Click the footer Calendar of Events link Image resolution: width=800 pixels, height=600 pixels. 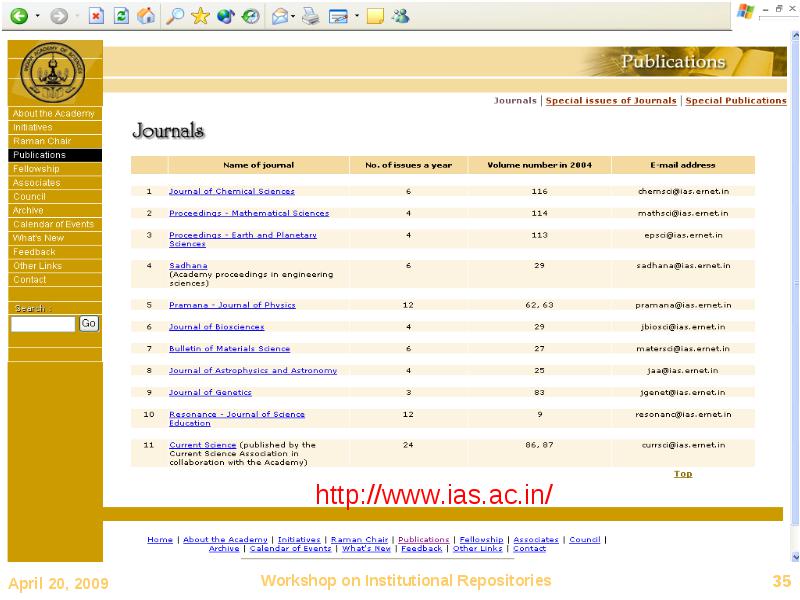point(290,548)
